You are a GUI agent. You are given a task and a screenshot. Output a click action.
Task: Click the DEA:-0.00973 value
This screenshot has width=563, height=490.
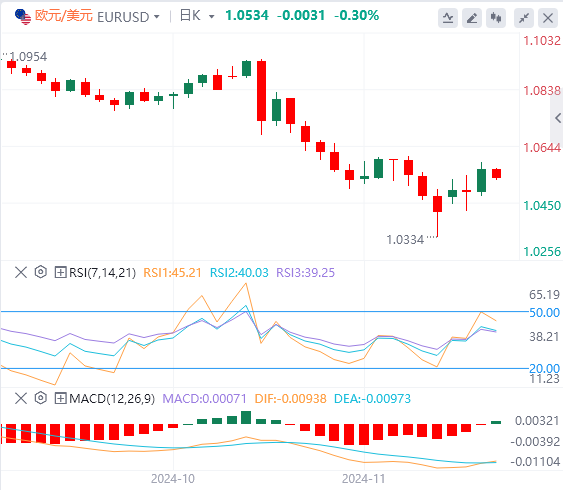coord(372,399)
